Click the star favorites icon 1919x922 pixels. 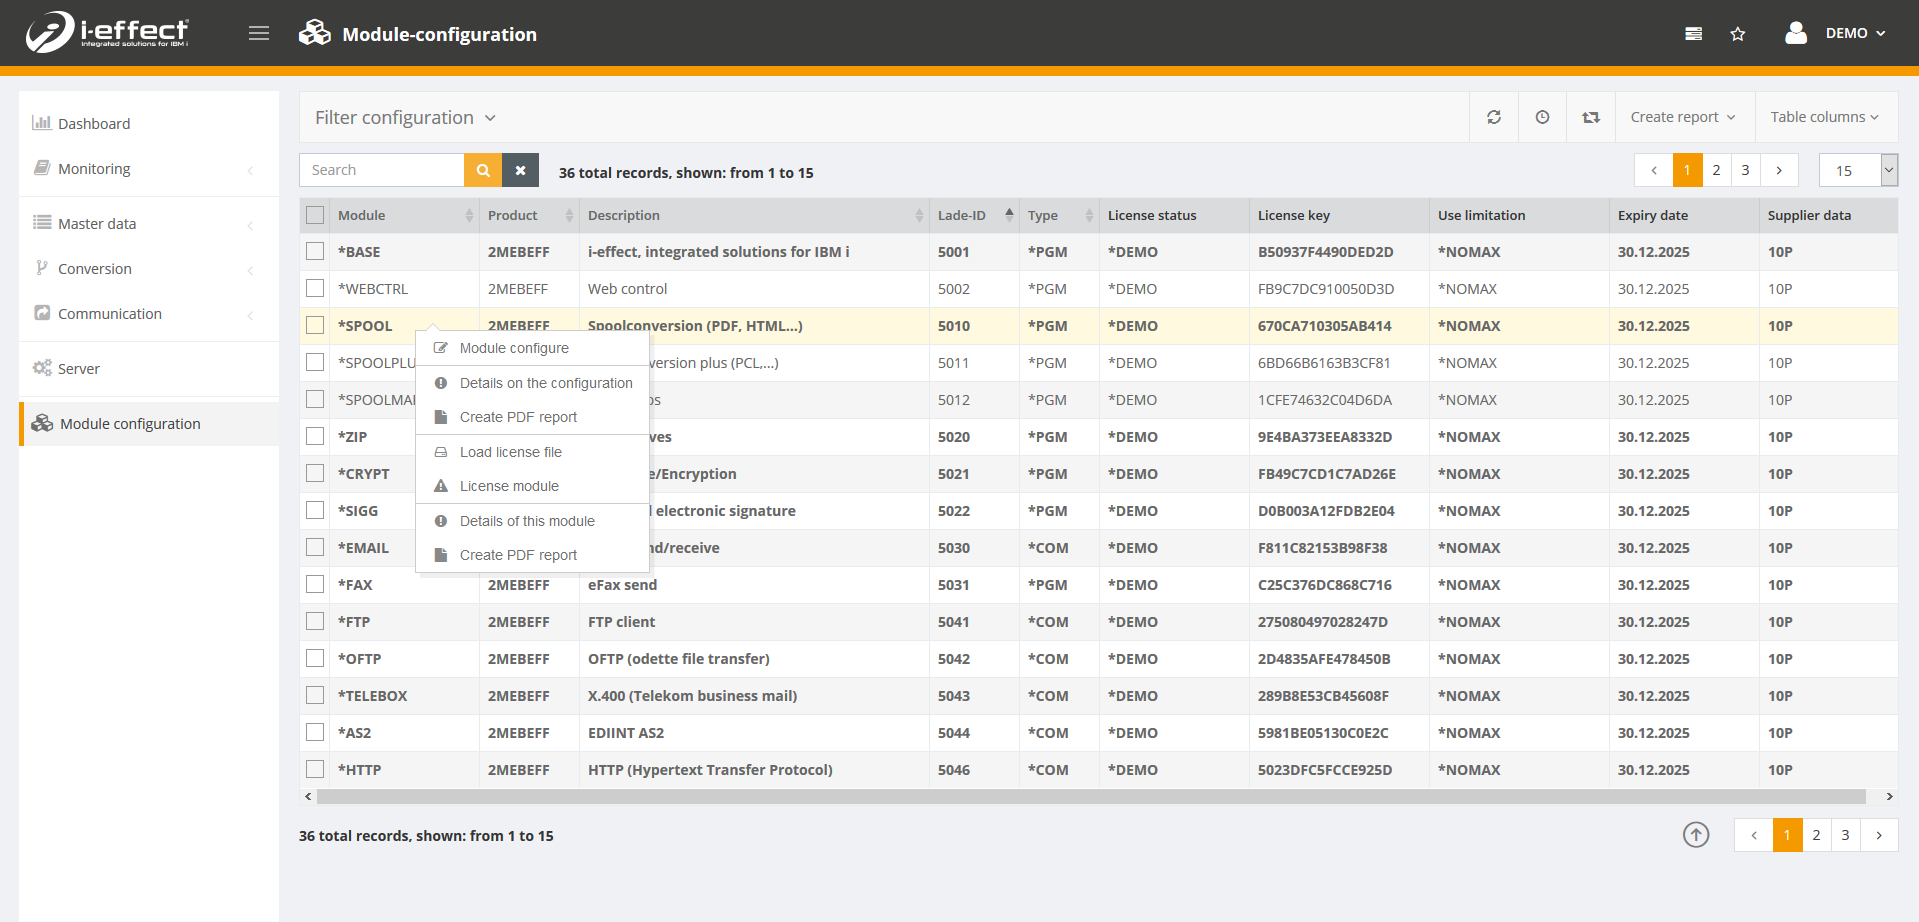(1738, 34)
